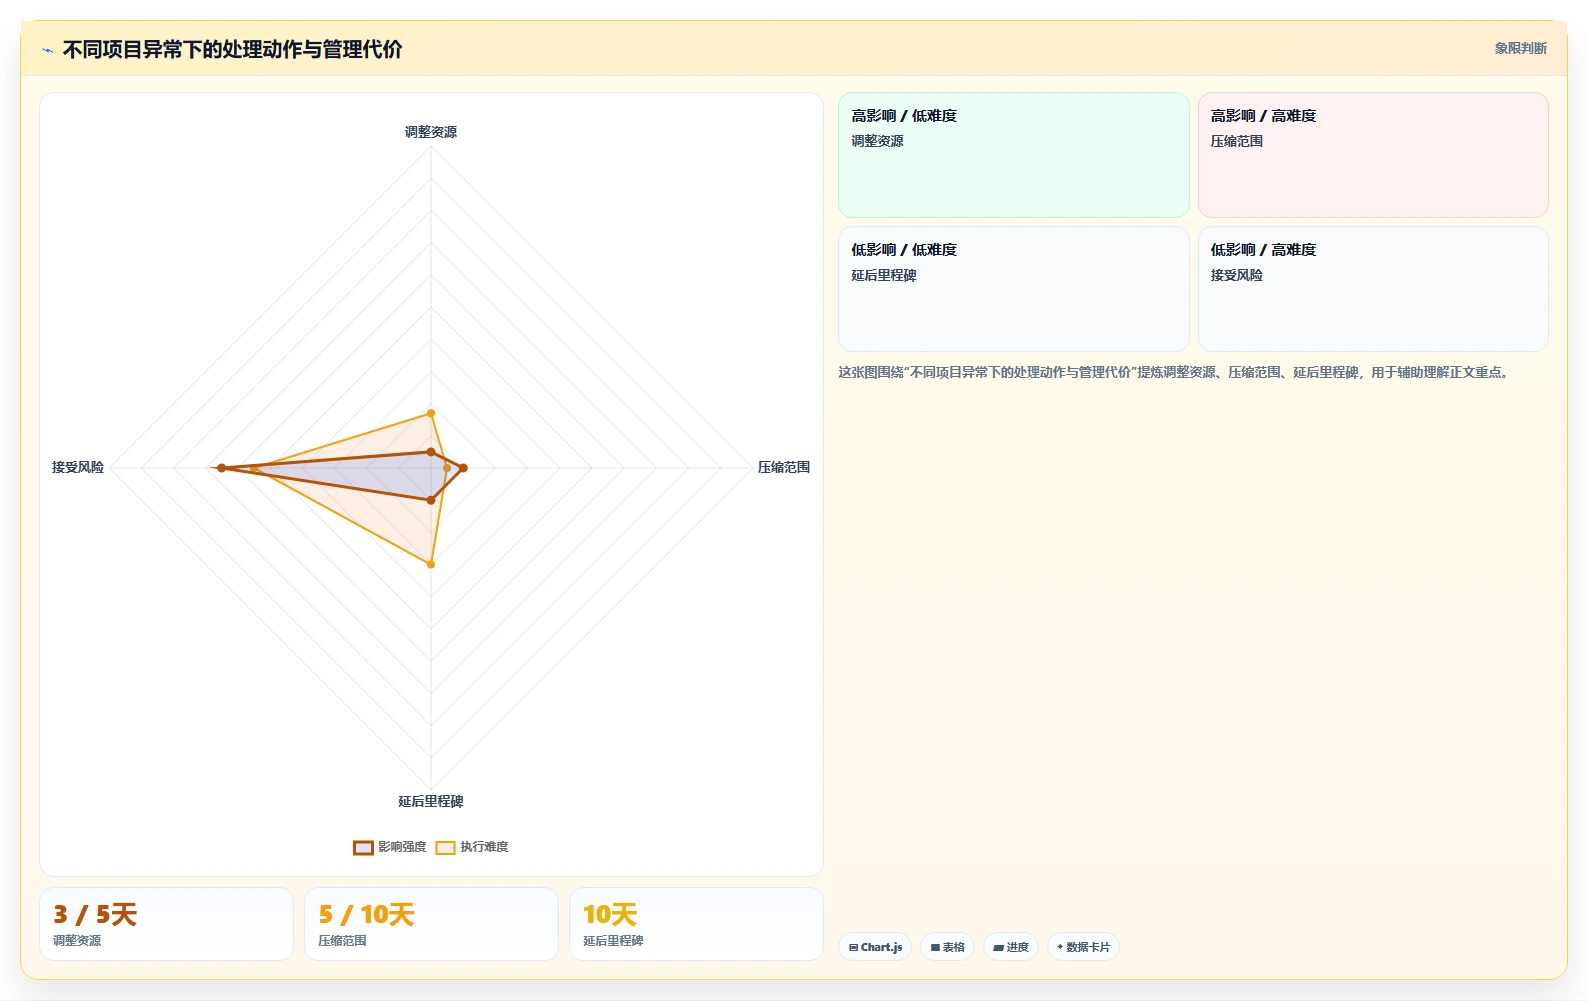Screen dimensions: 1588x1001
Task: Click the 执行难度 data point on 调整资源 axis
Action: tap(431, 413)
